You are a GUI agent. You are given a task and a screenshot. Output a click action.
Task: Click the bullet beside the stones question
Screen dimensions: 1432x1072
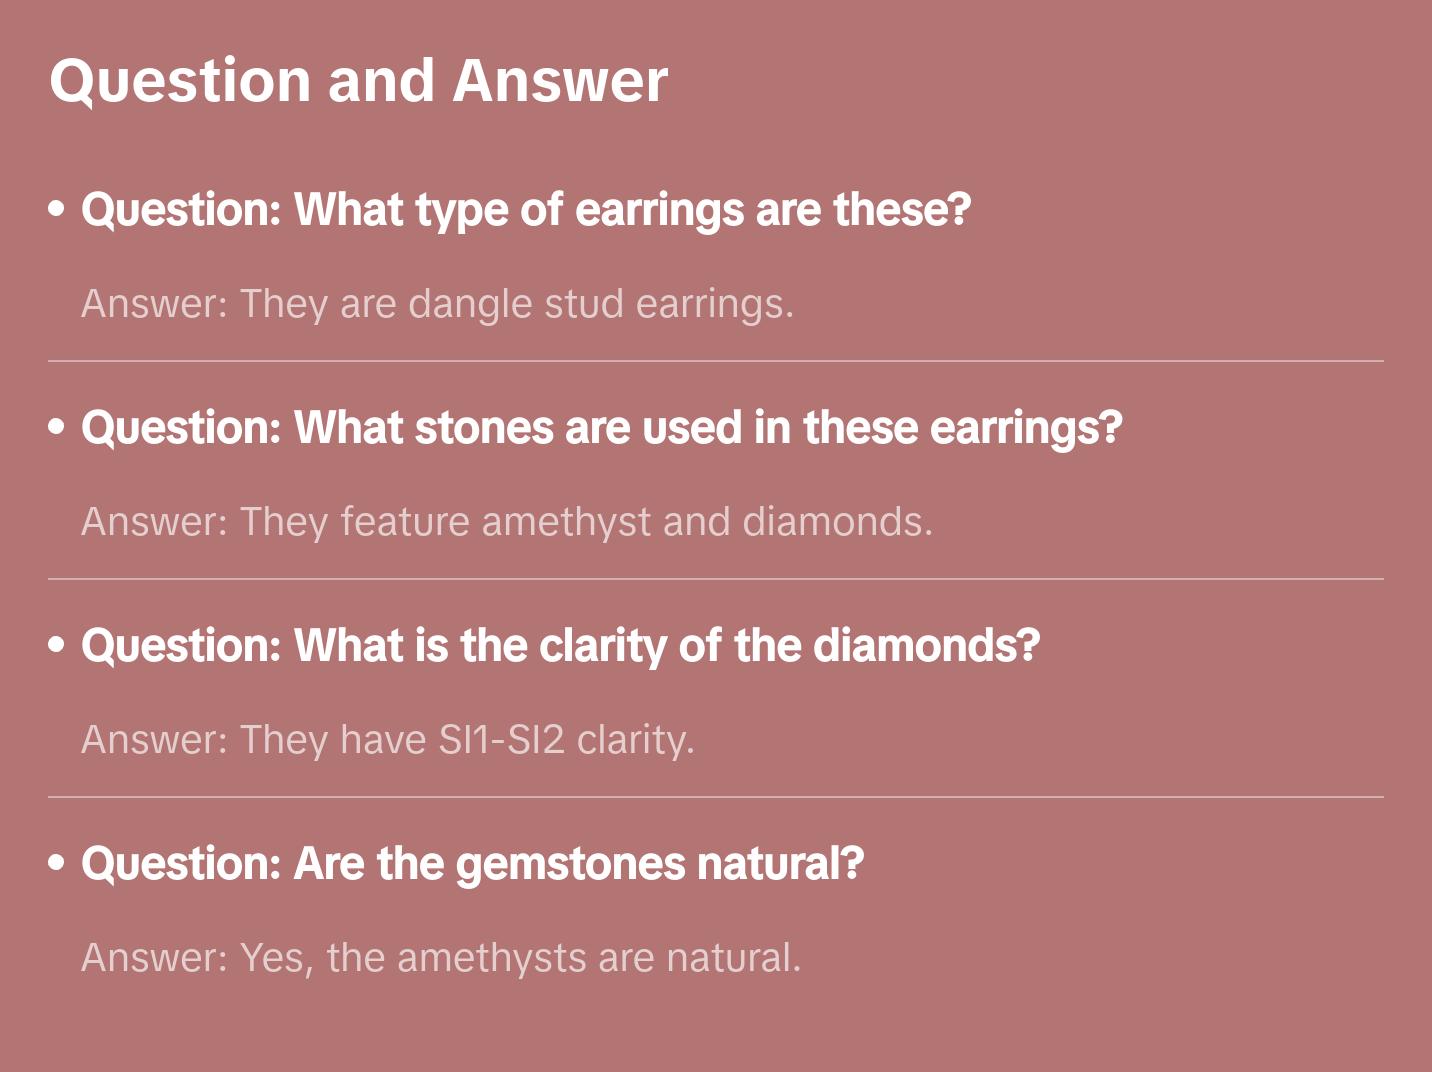tap(57, 427)
